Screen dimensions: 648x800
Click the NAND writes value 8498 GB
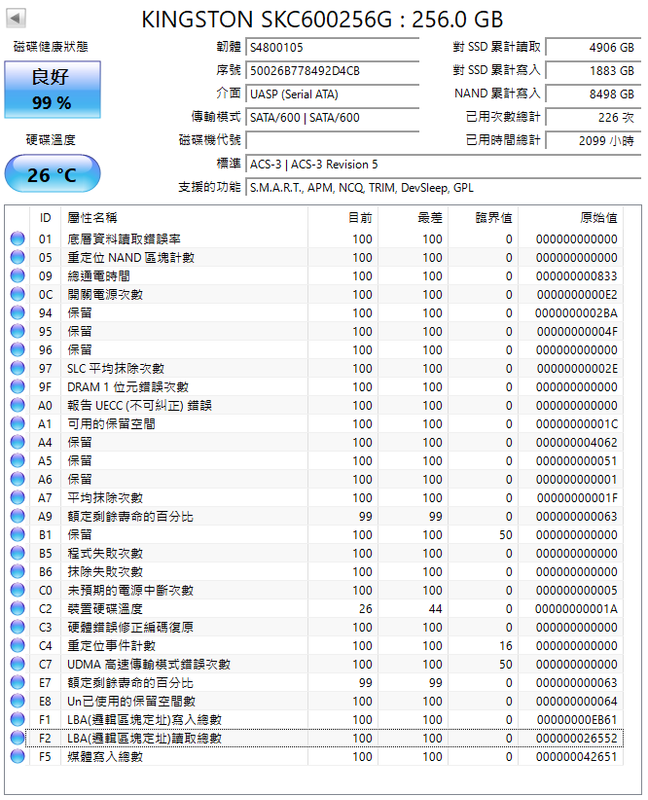(x=593, y=94)
